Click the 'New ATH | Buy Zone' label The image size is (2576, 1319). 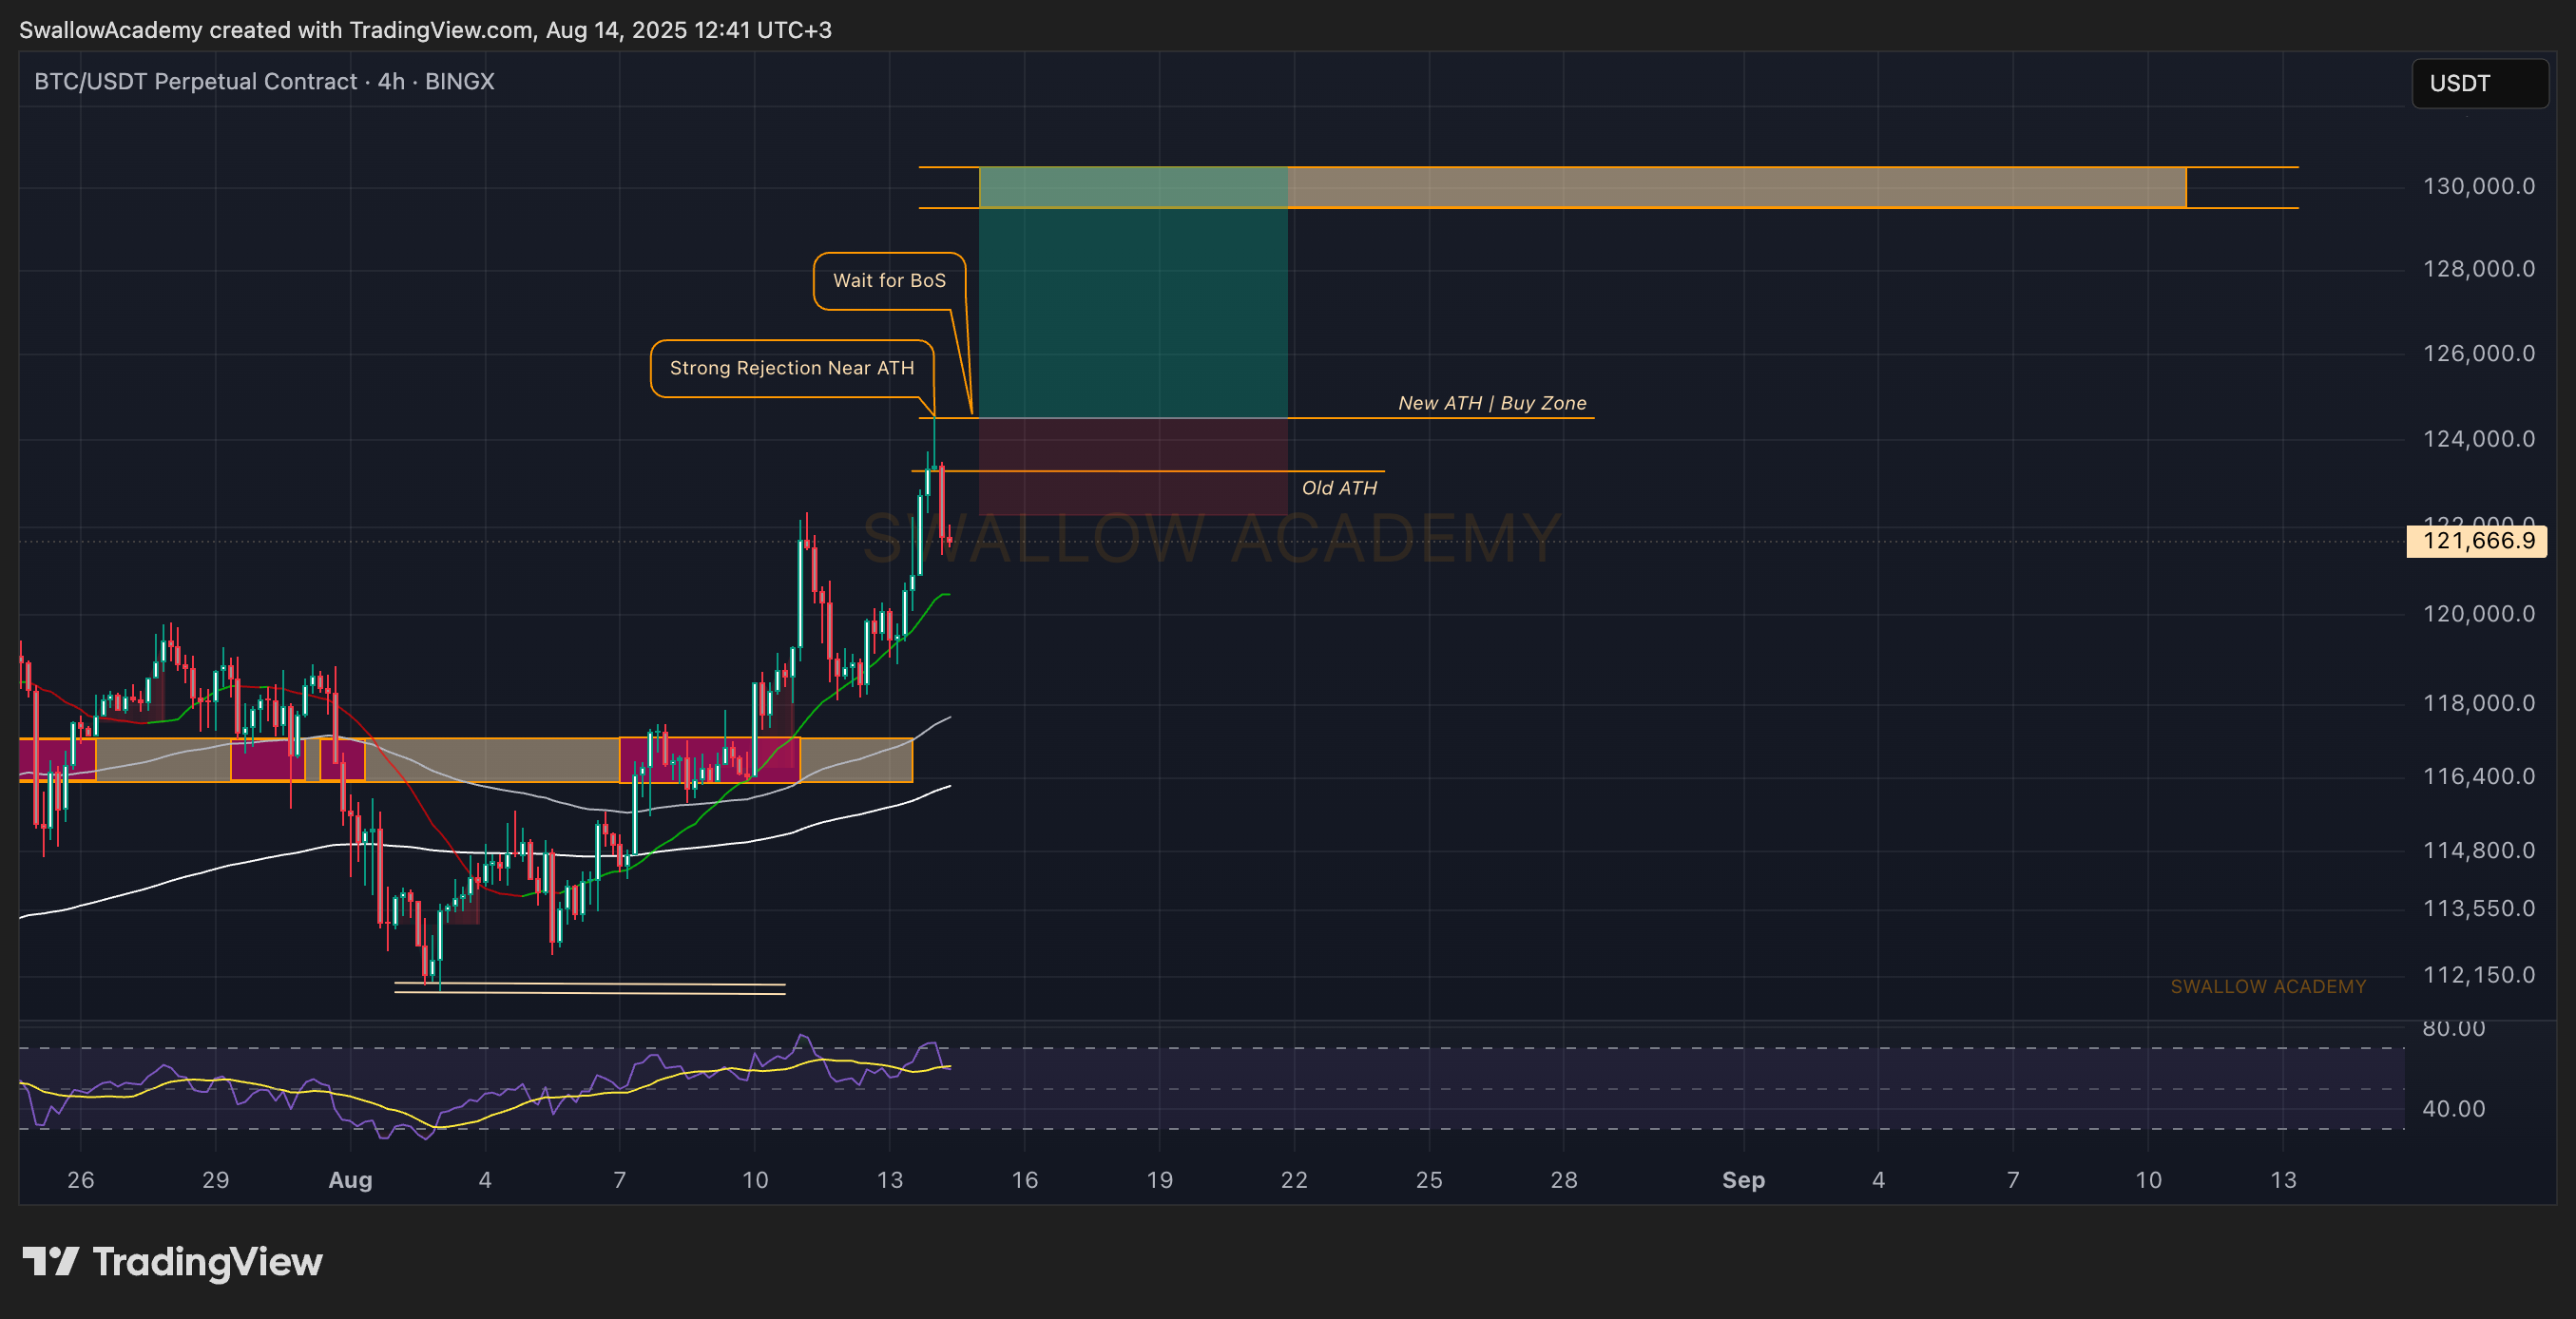click(1492, 403)
